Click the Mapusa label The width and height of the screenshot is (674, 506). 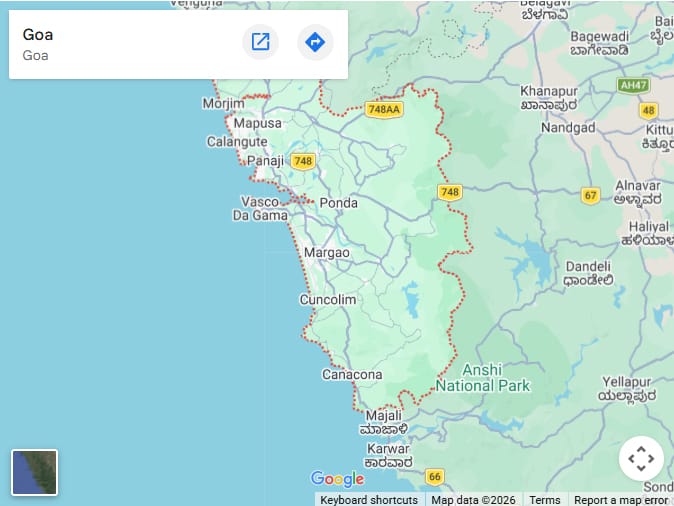click(x=257, y=123)
